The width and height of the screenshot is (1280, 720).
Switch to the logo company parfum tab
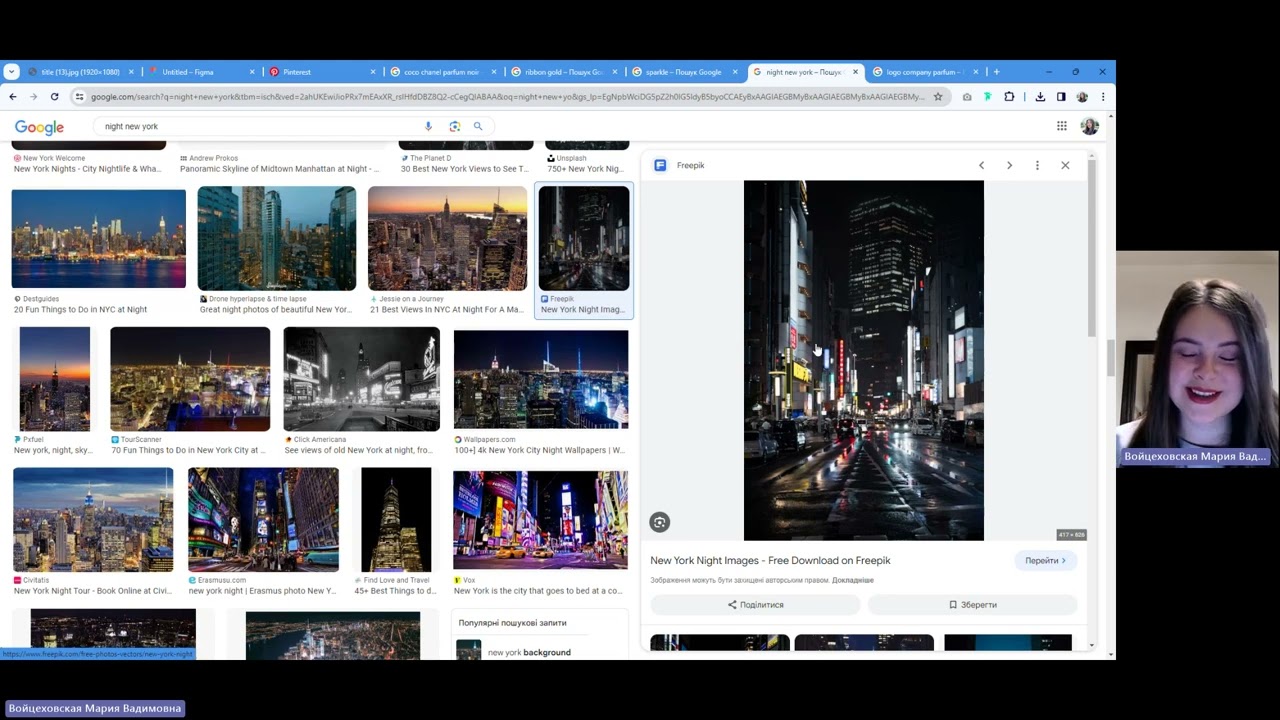point(924,72)
